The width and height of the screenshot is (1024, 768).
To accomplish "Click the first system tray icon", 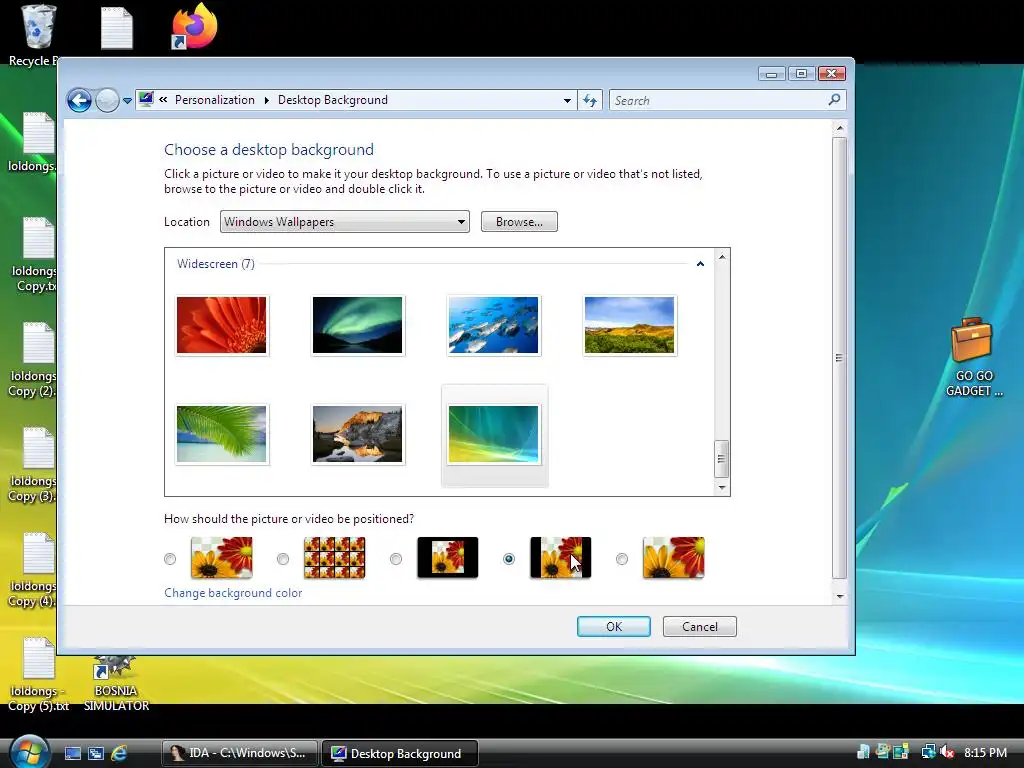I will coord(863,752).
